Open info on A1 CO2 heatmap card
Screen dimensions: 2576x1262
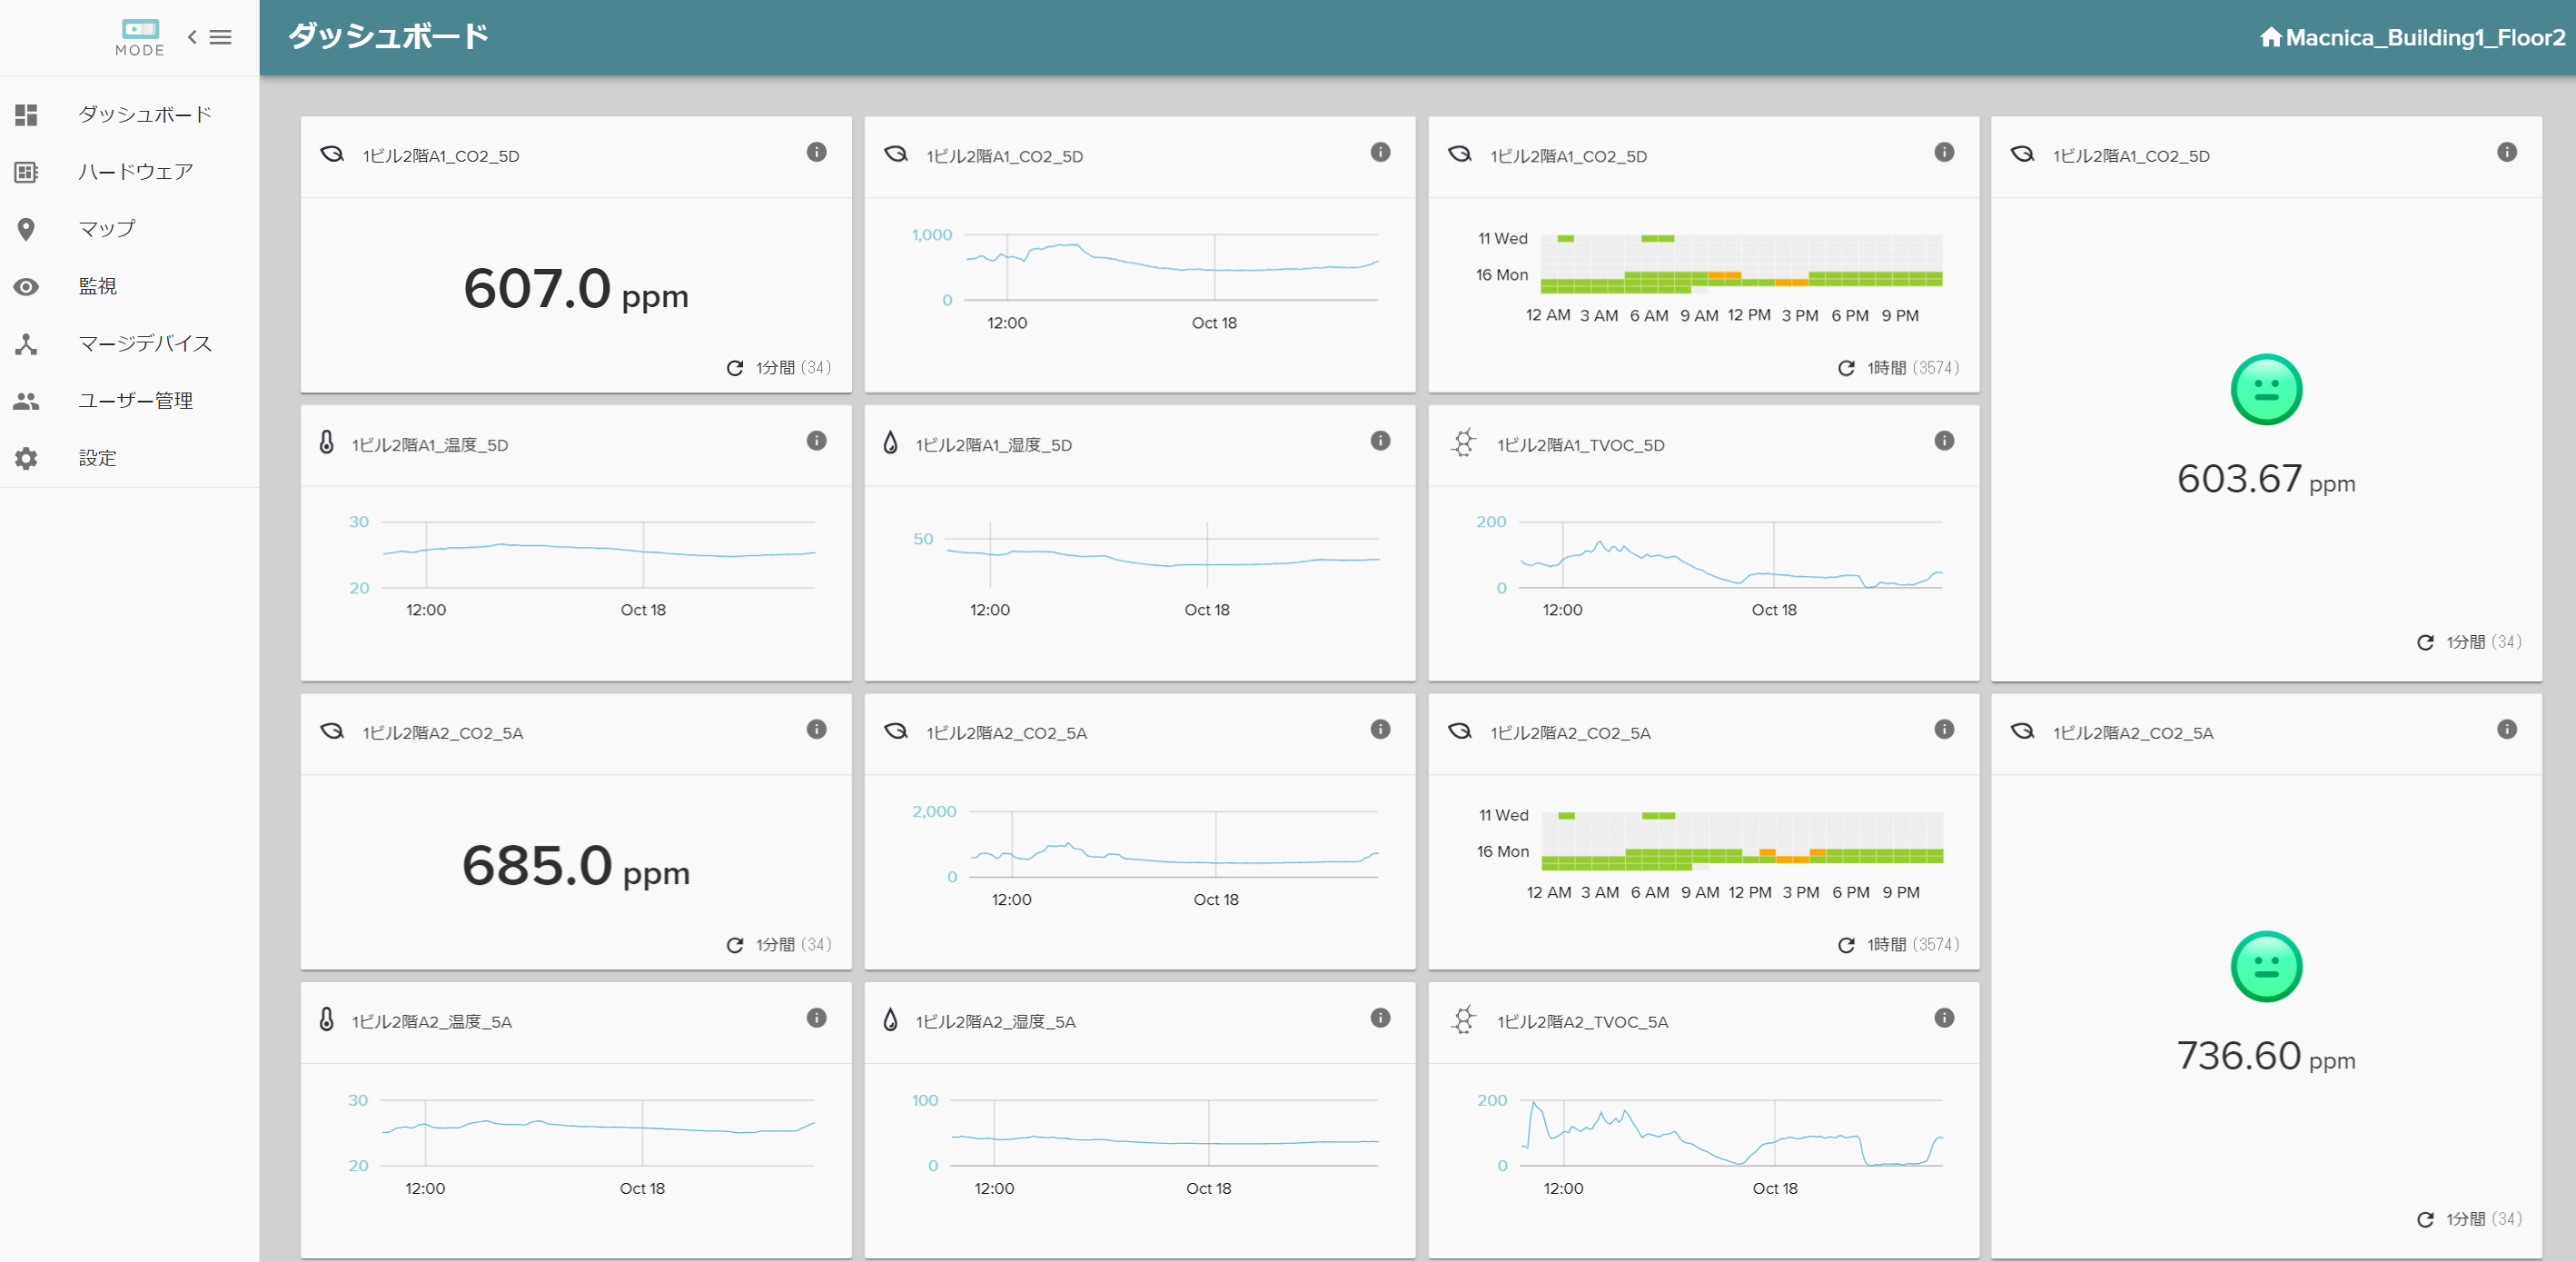tap(1944, 152)
